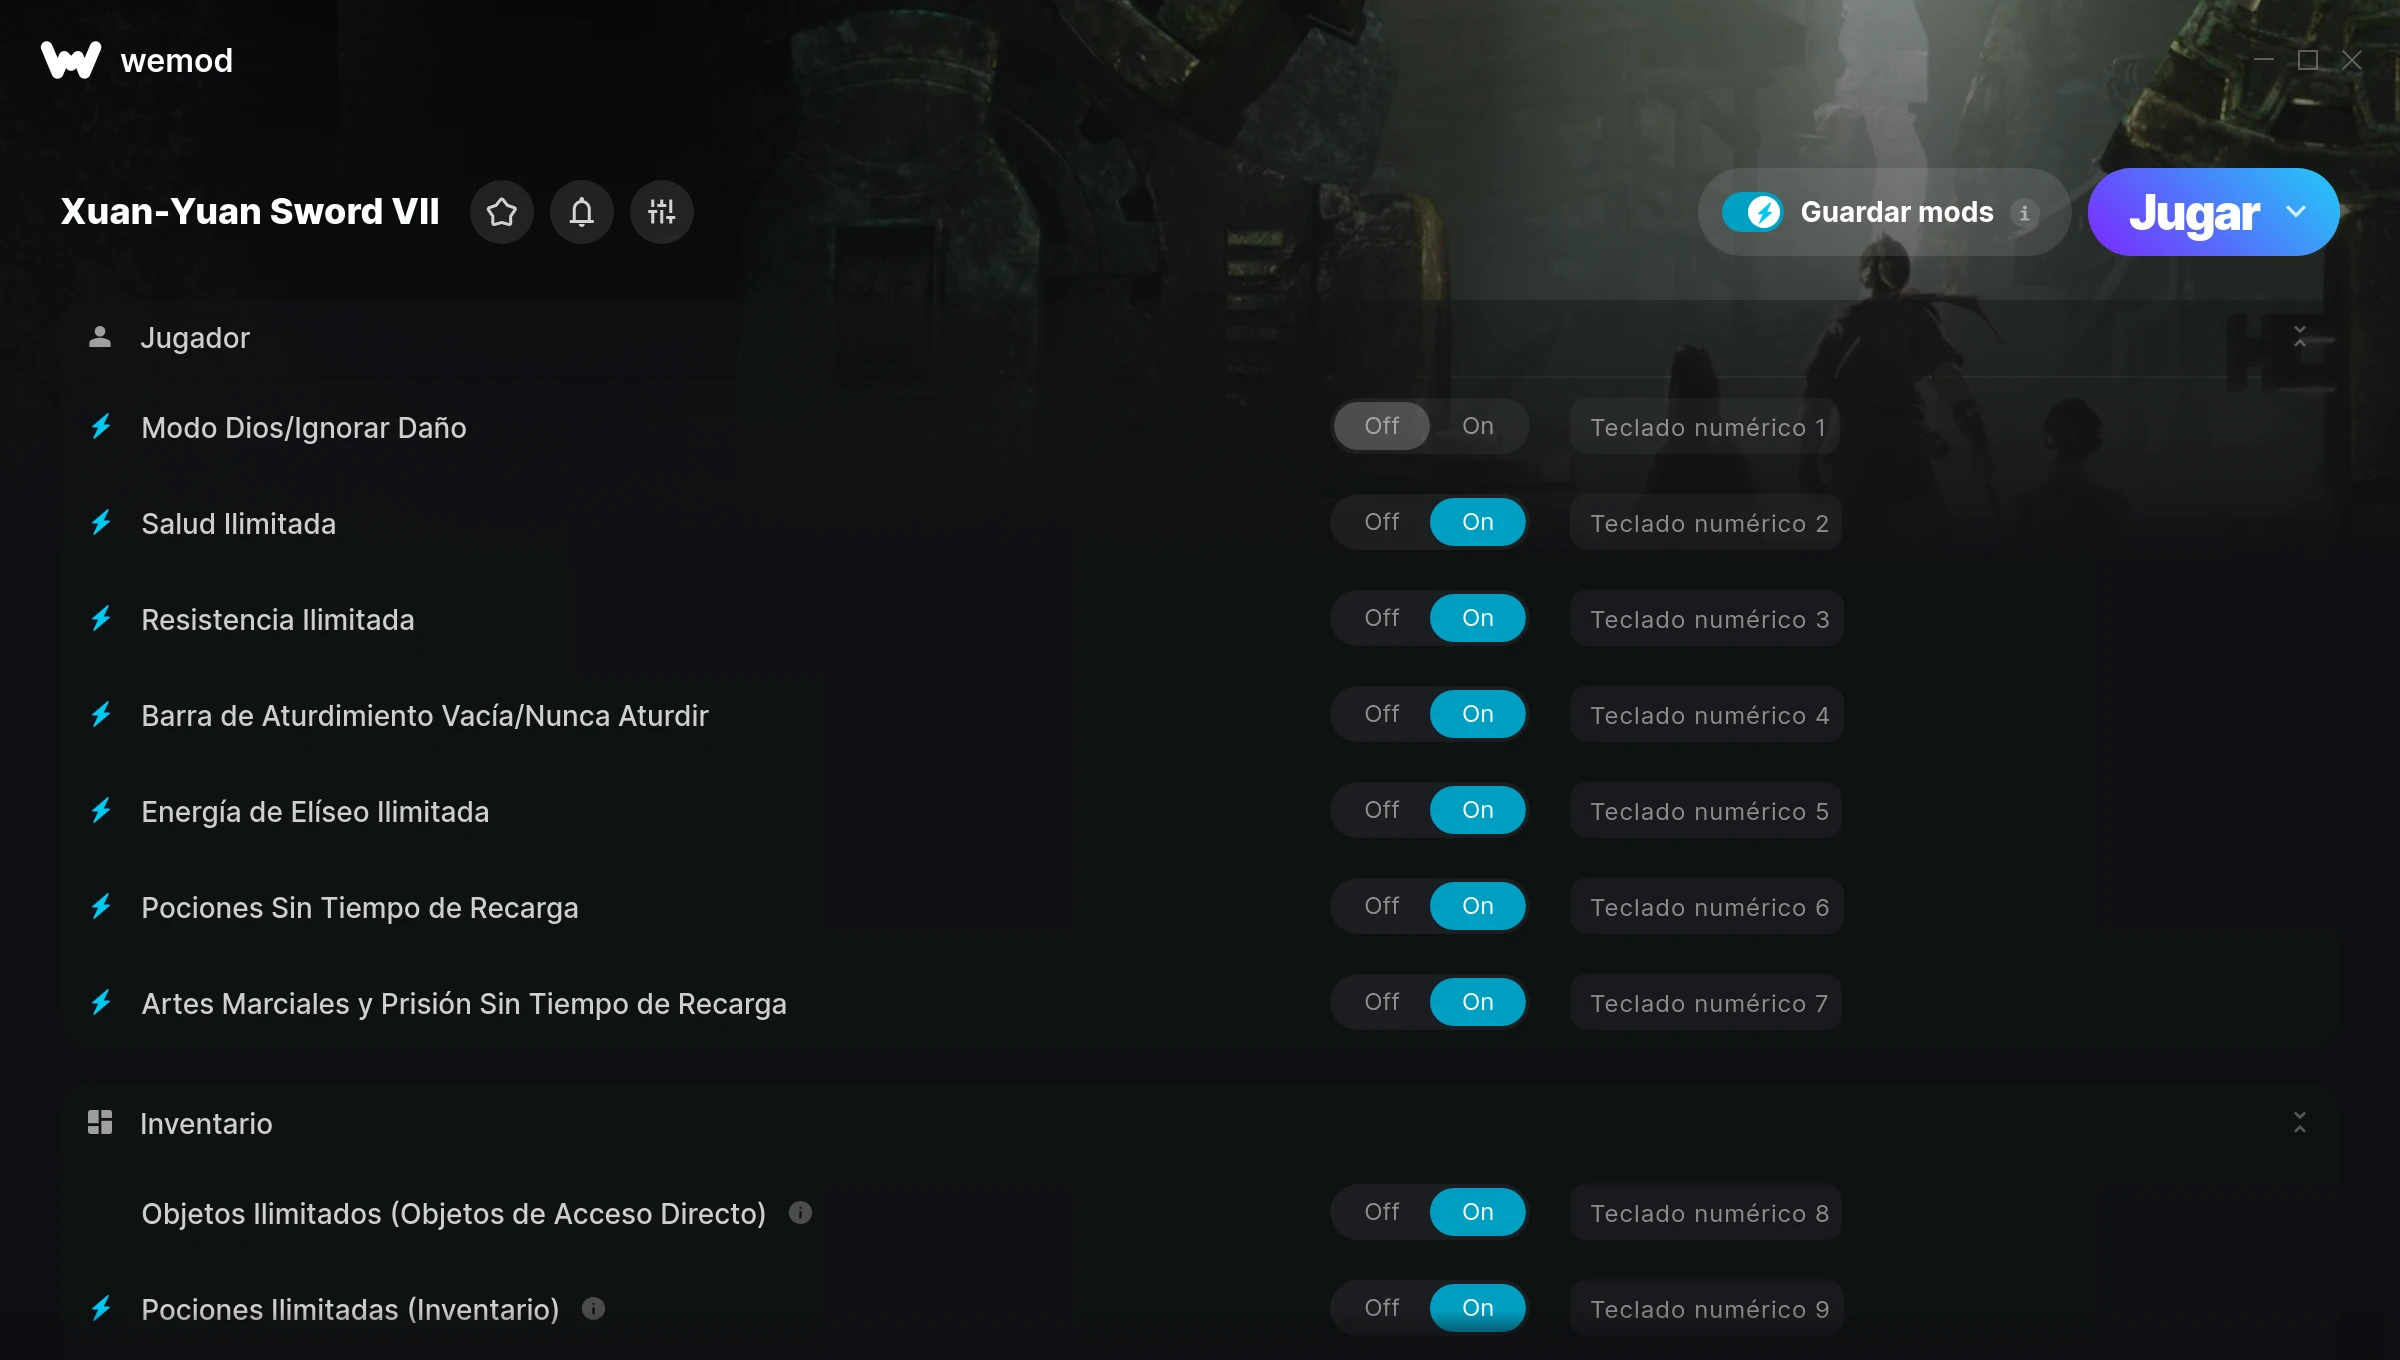The height and width of the screenshot is (1360, 2400).
Task: Change hotkey Teclado numérico 3
Action: (x=1706, y=619)
